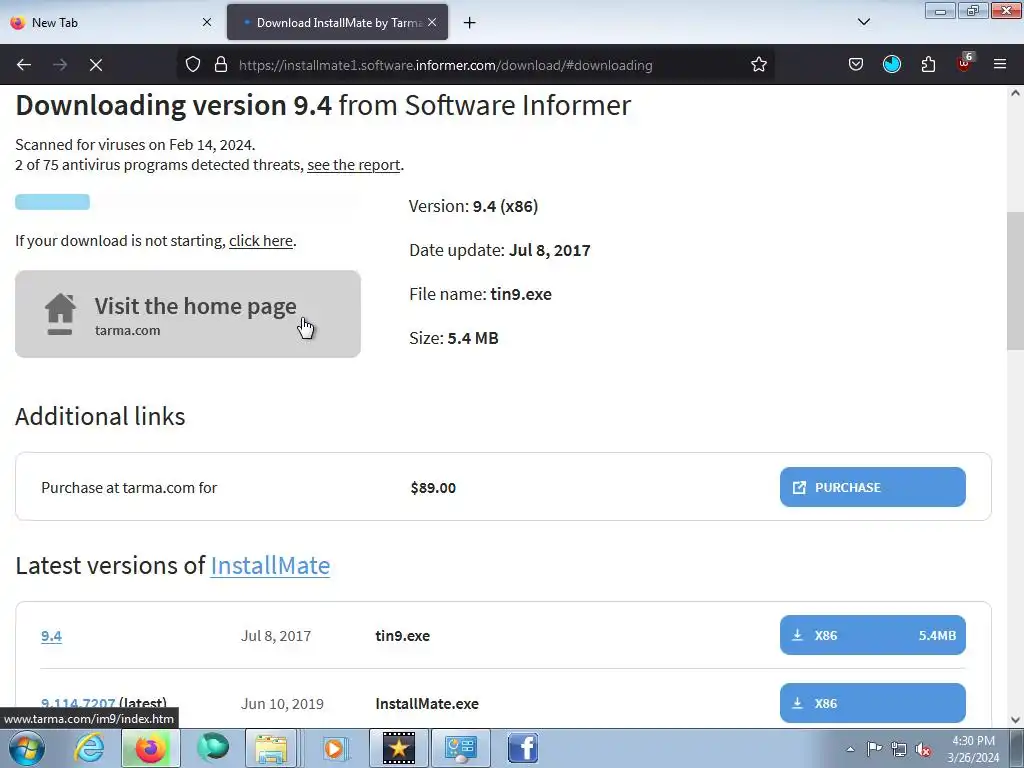Click the network tray icon
This screenshot has width=1024, height=768.
[x=899, y=749]
